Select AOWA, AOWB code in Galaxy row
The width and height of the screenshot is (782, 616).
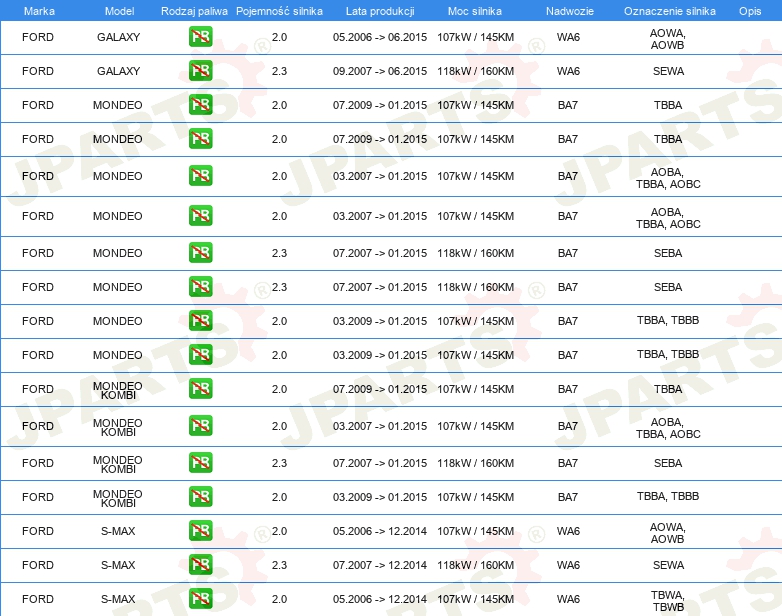pyautogui.click(x=668, y=39)
